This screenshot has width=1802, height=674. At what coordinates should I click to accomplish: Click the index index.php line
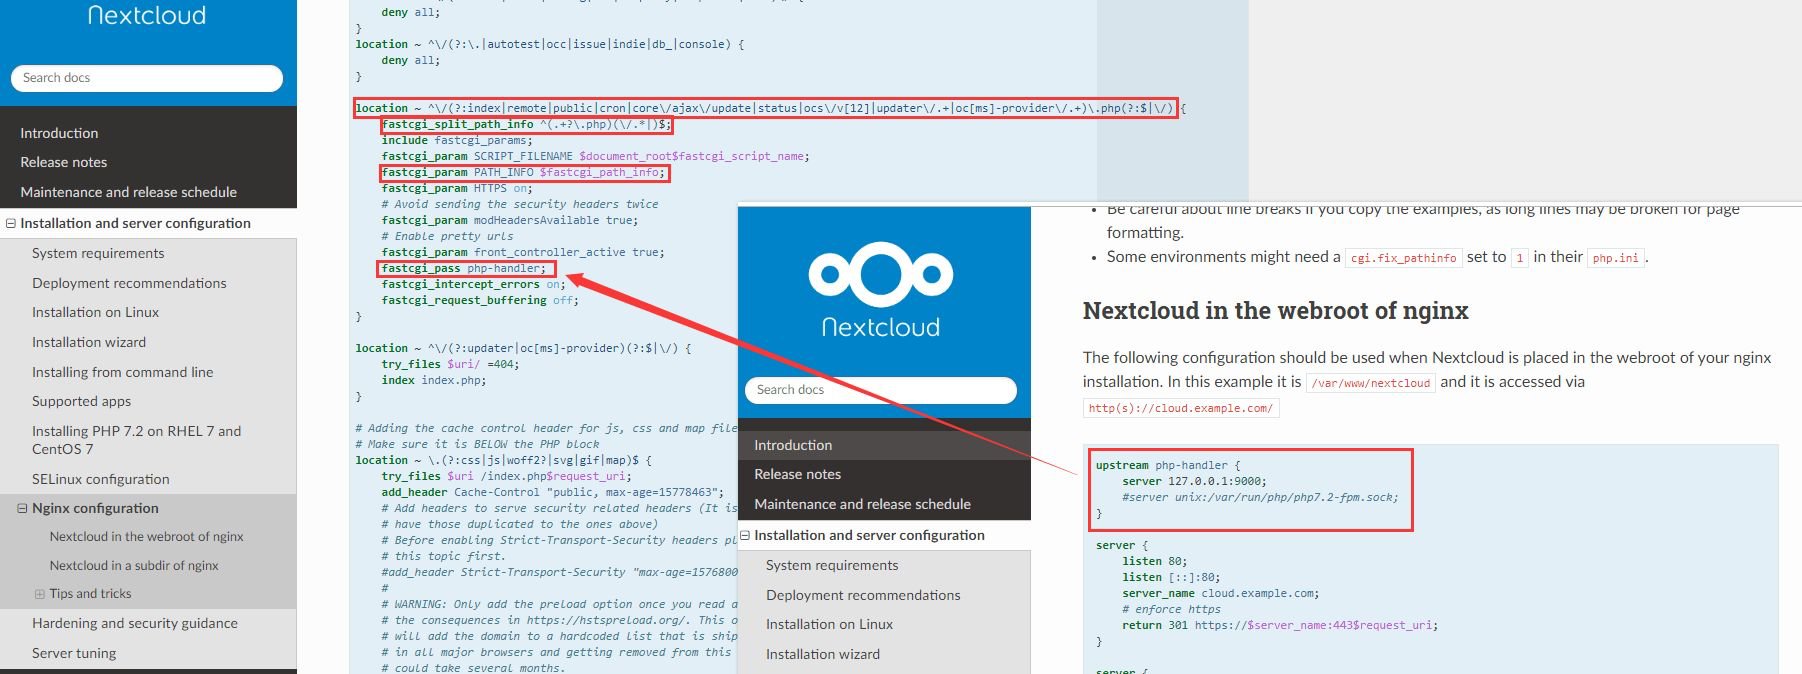click(434, 380)
